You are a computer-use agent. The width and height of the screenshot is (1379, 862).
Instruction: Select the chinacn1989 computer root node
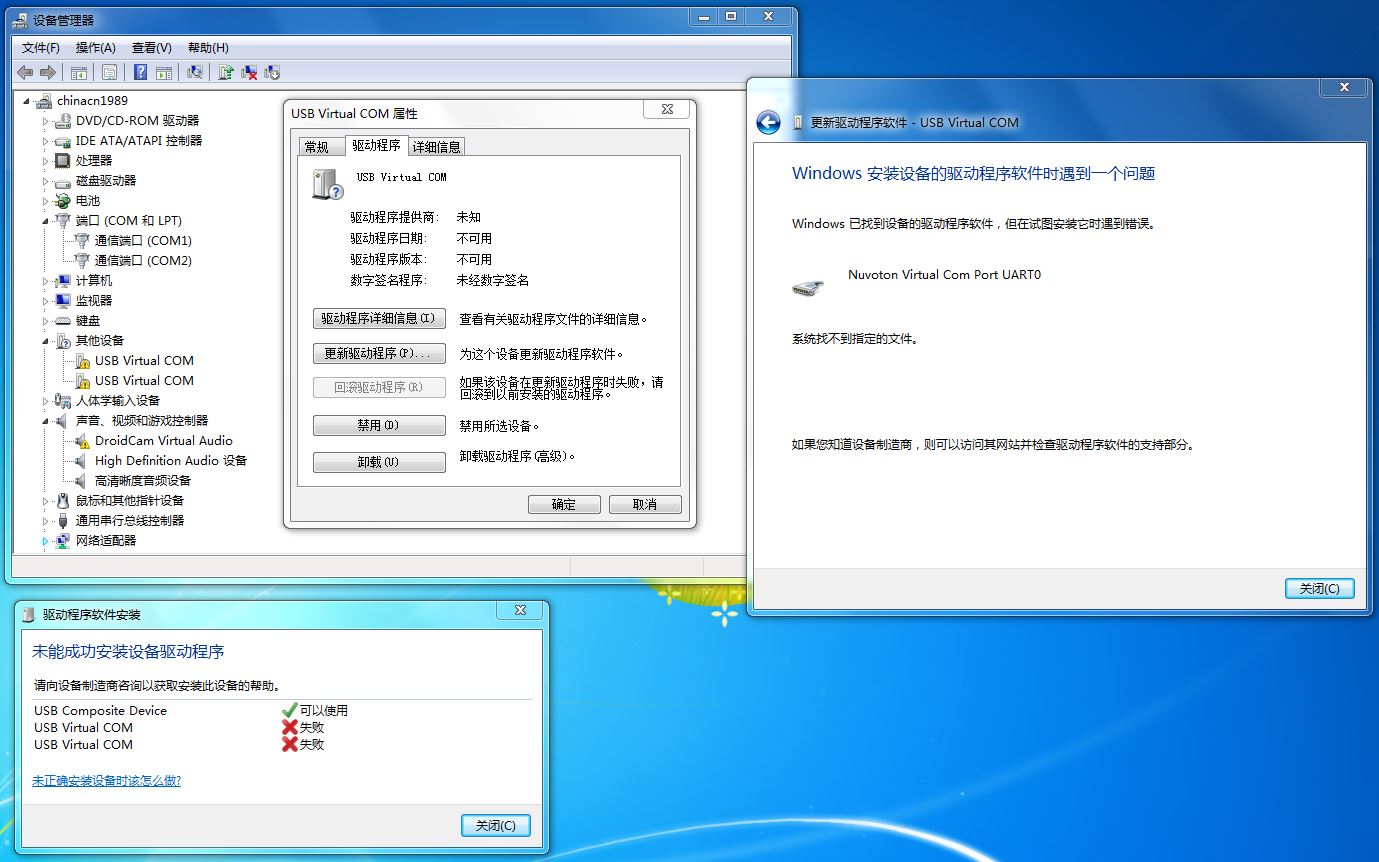pyautogui.click(x=92, y=100)
